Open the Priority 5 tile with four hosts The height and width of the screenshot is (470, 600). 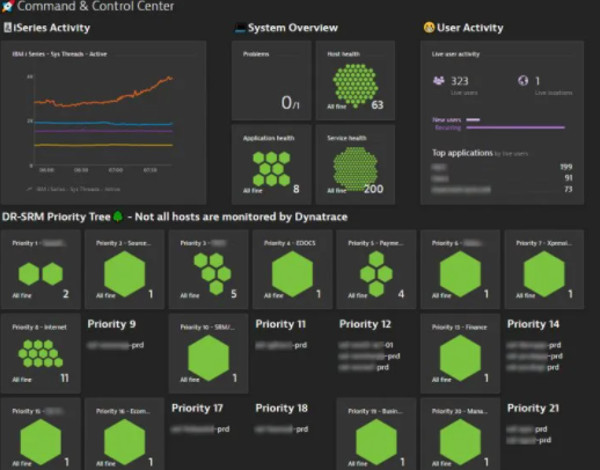pos(376,269)
